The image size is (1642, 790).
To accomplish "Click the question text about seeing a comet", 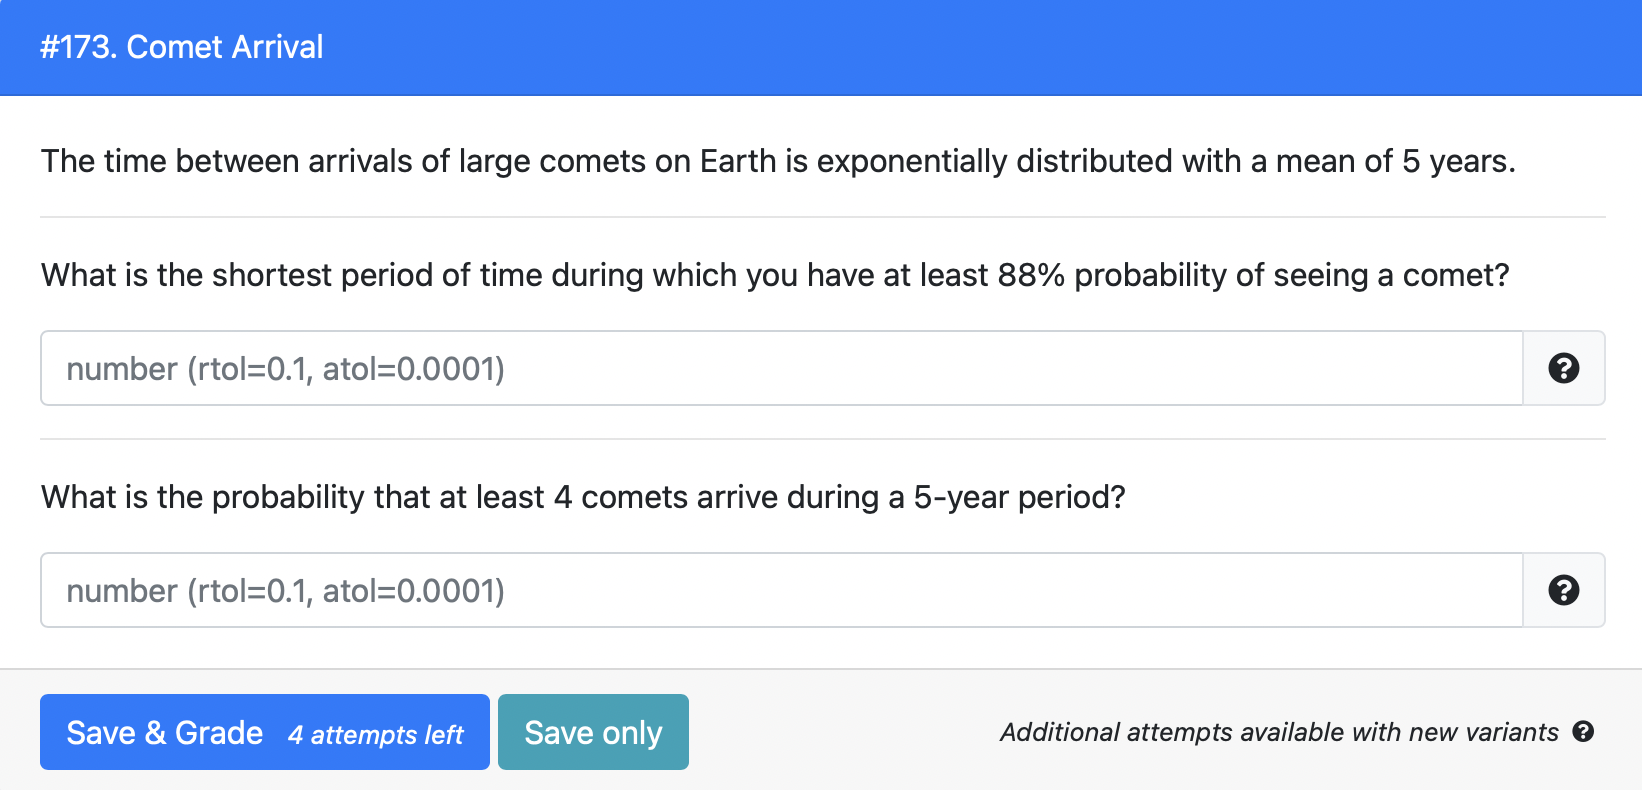I will [x=774, y=275].
